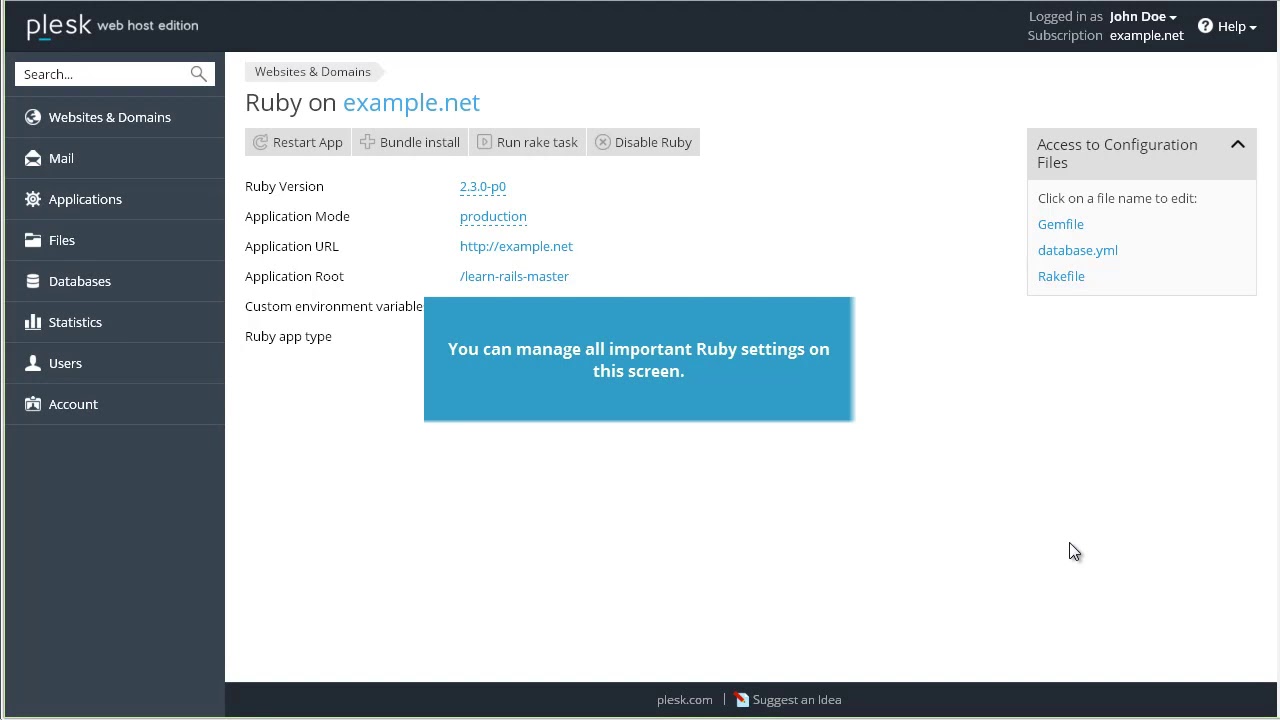Click the Applications gear icon
The image size is (1280, 720).
[x=33, y=199]
